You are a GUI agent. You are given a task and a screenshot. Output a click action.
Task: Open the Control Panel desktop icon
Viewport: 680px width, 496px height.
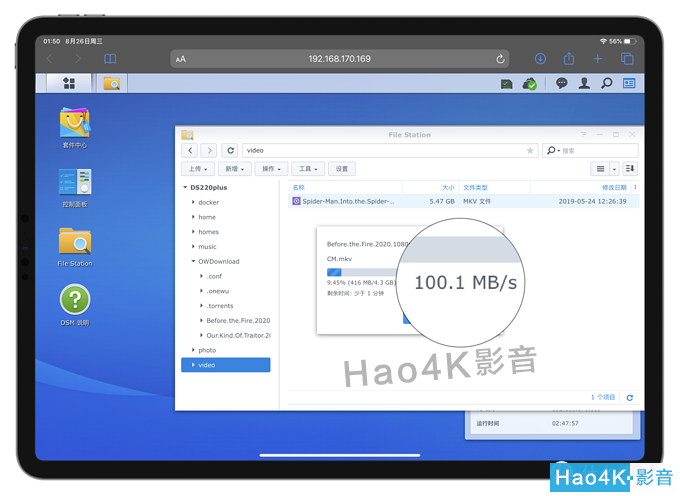pos(75,188)
